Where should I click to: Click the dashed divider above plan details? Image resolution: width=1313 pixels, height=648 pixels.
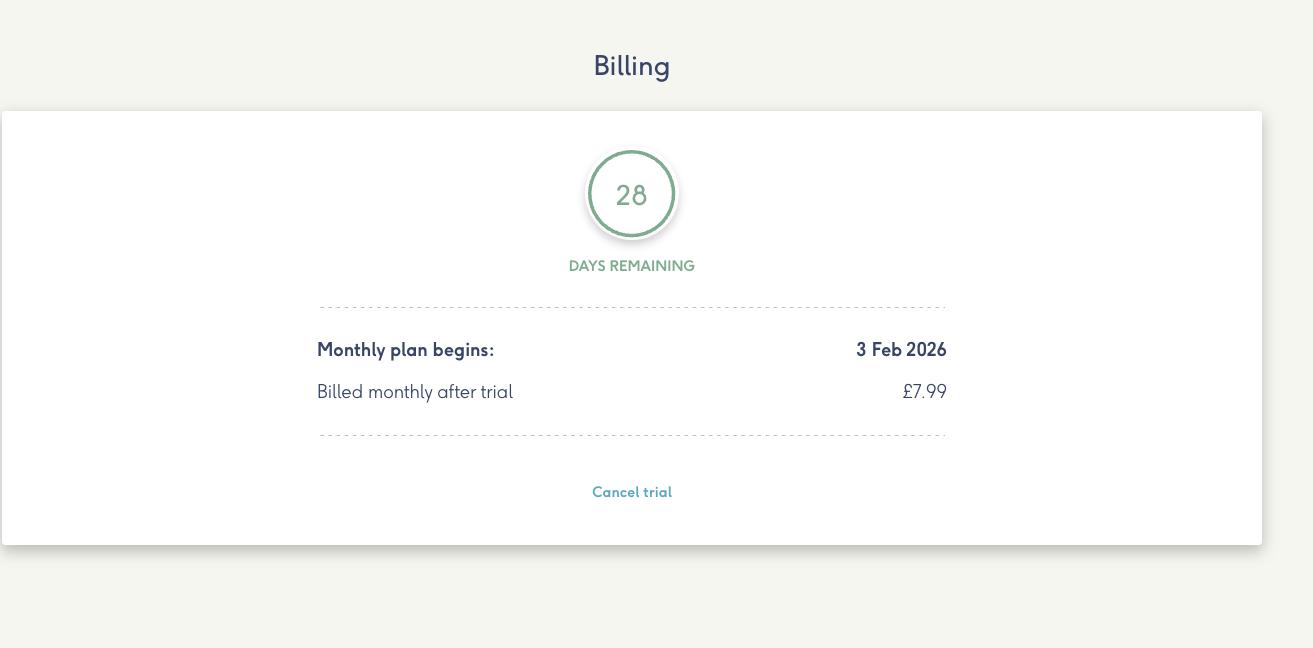tap(631, 307)
